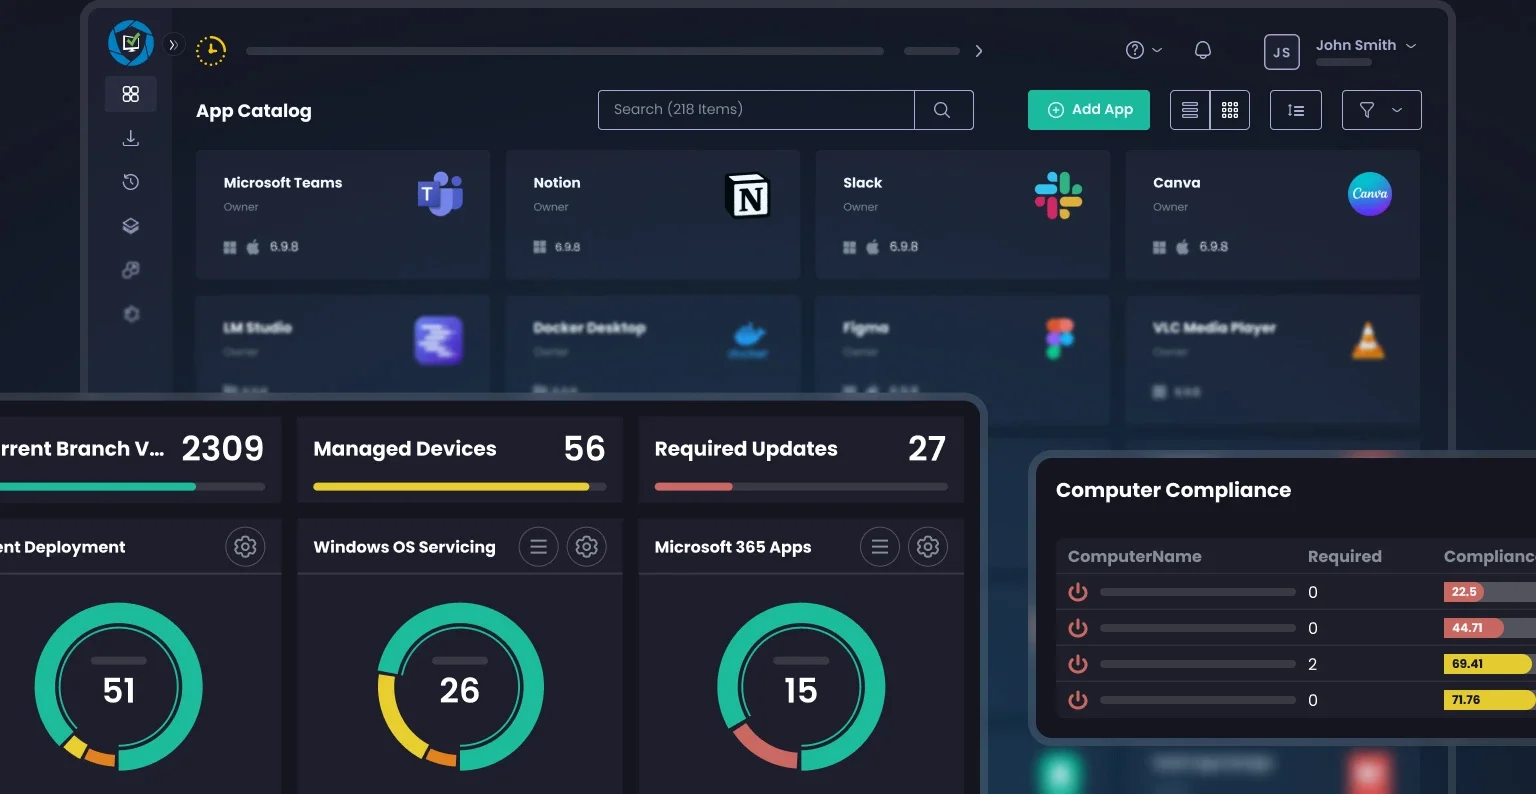Open the downloads icon in sidebar
The width and height of the screenshot is (1536, 794).
[130, 138]
